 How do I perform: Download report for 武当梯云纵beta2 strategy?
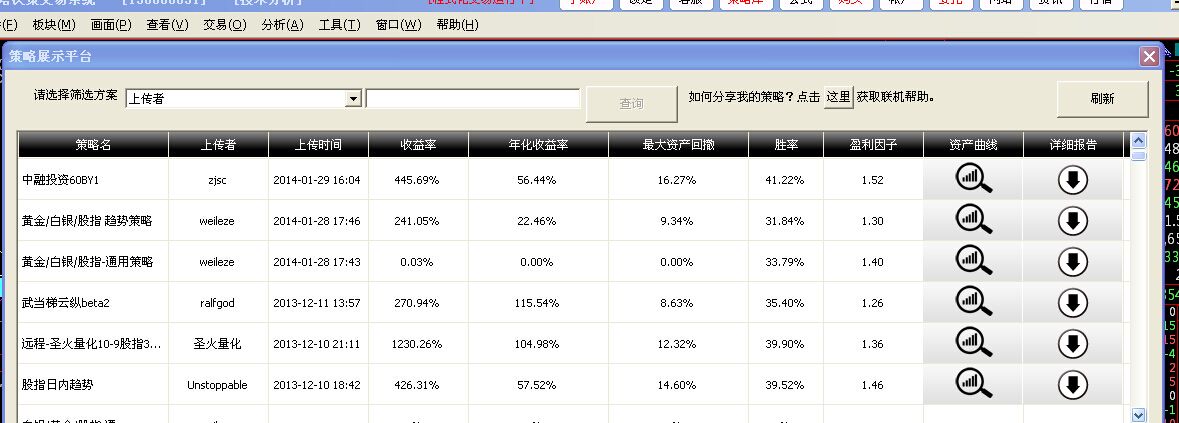(1072, 302)
